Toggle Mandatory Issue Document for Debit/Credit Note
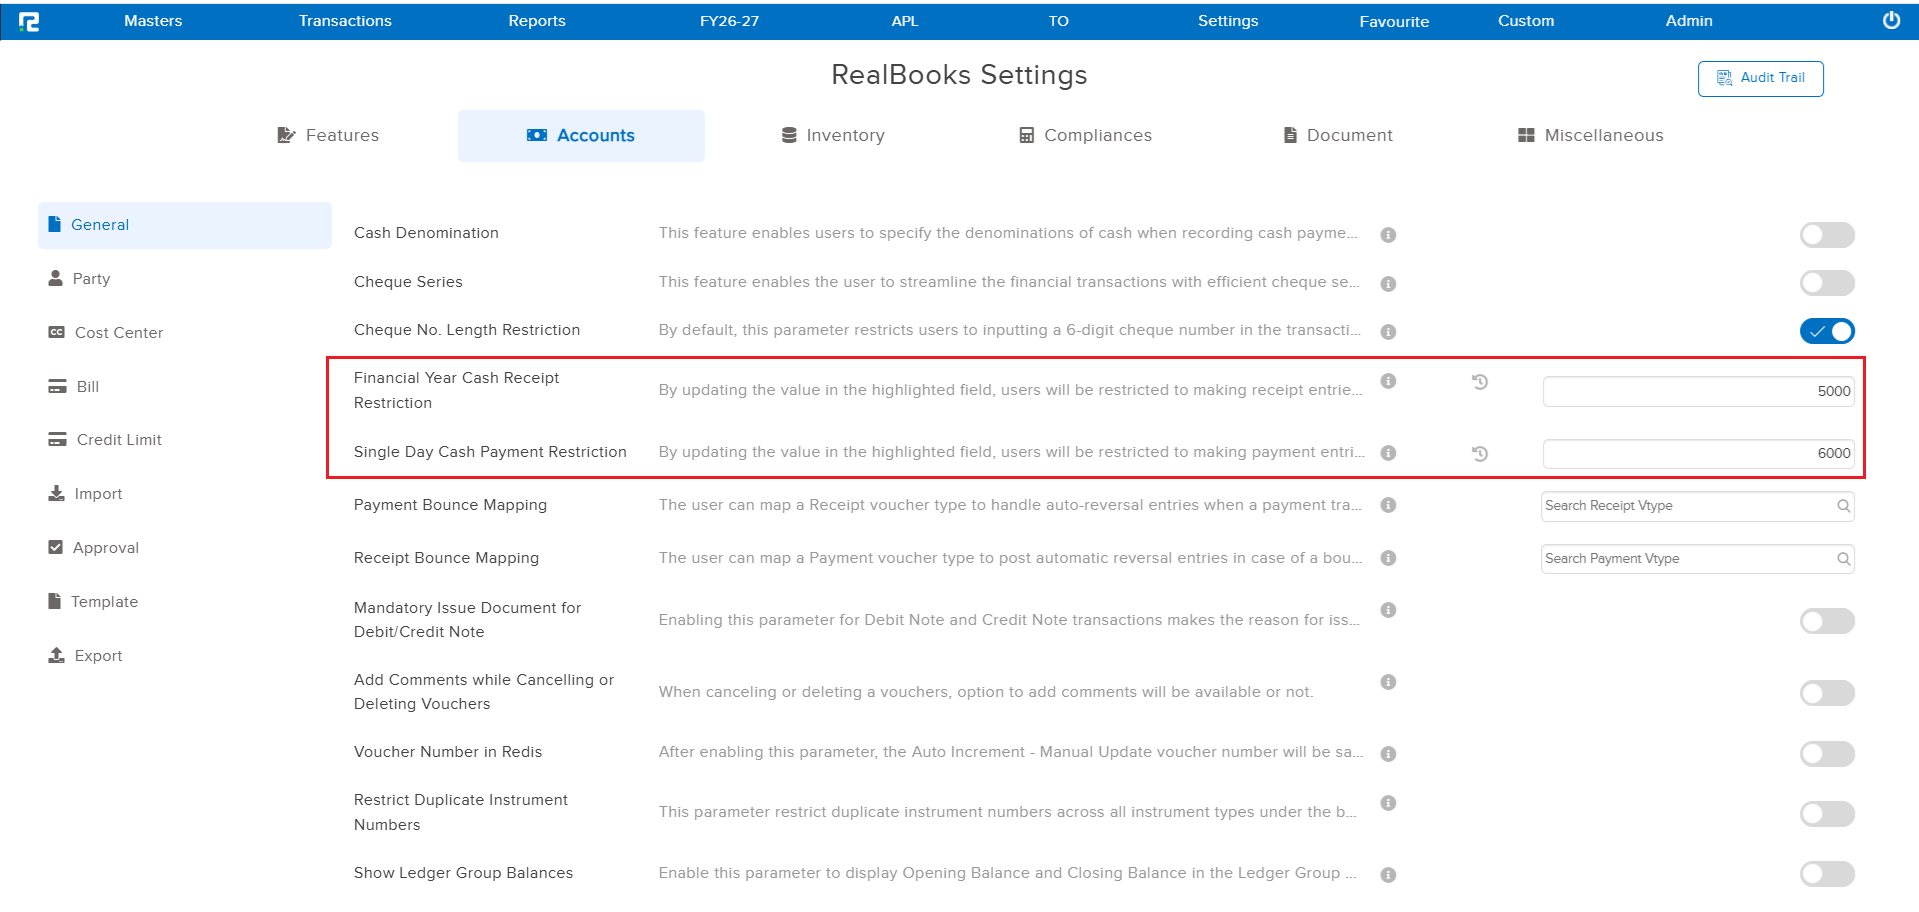This screenshot has width=1919, height=912. tap(1827, 621)
